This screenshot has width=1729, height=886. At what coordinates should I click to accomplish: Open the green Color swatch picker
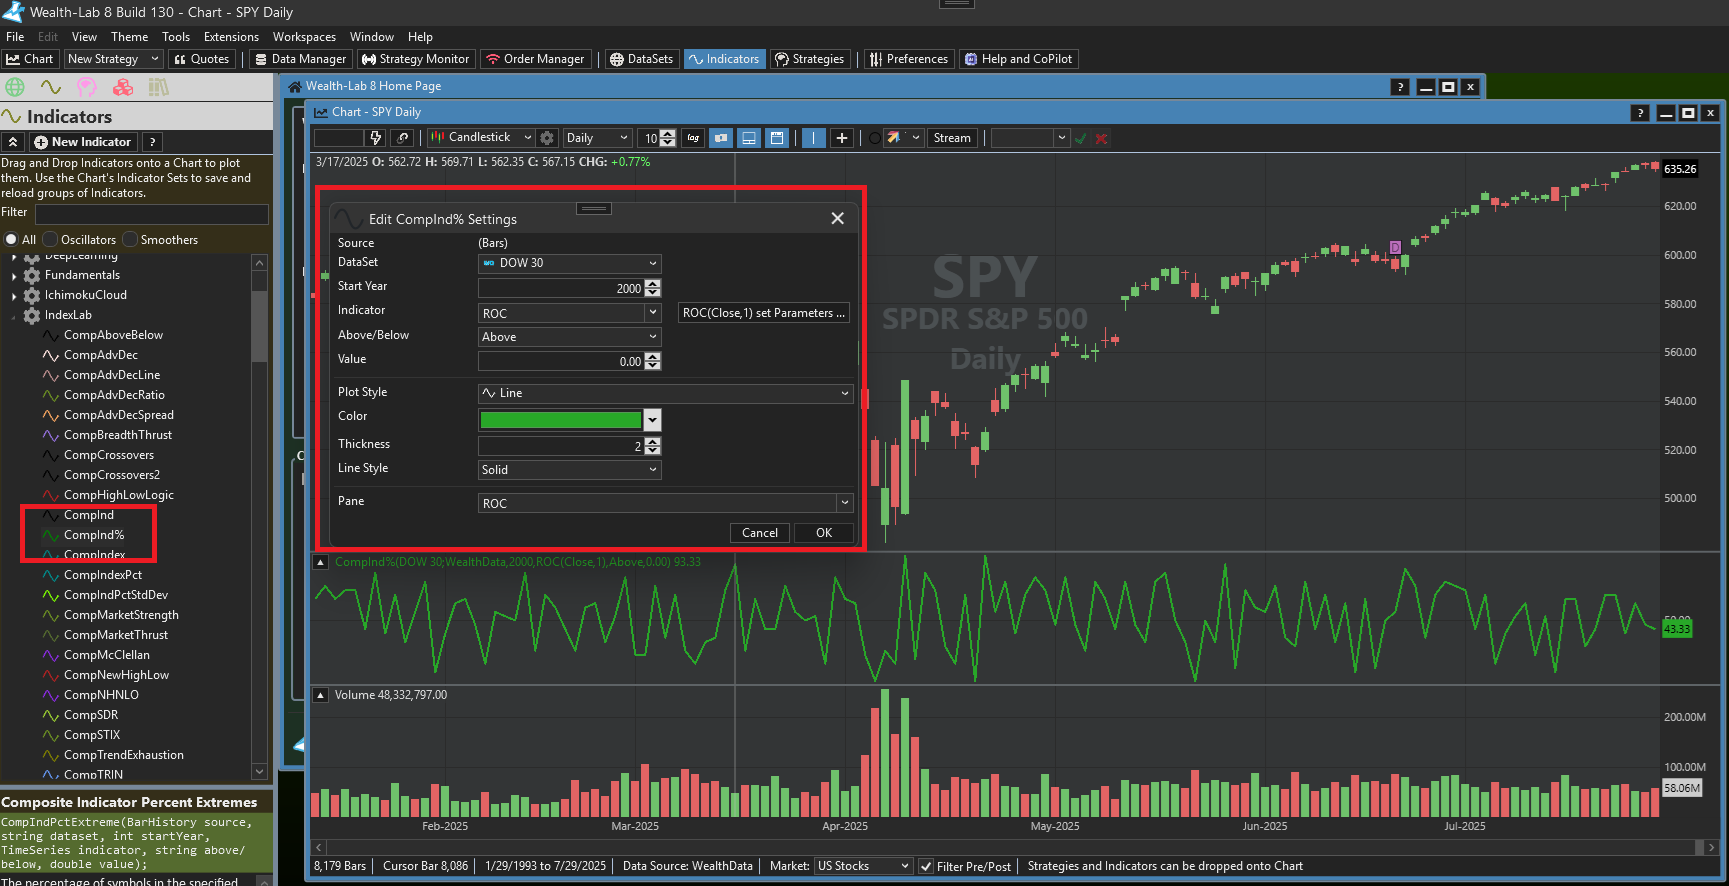570,420
